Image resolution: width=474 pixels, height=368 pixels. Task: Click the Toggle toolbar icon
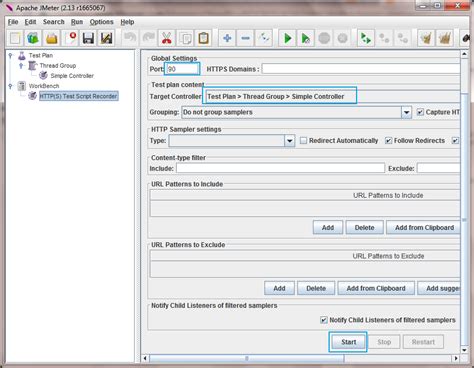coord(264,38)
